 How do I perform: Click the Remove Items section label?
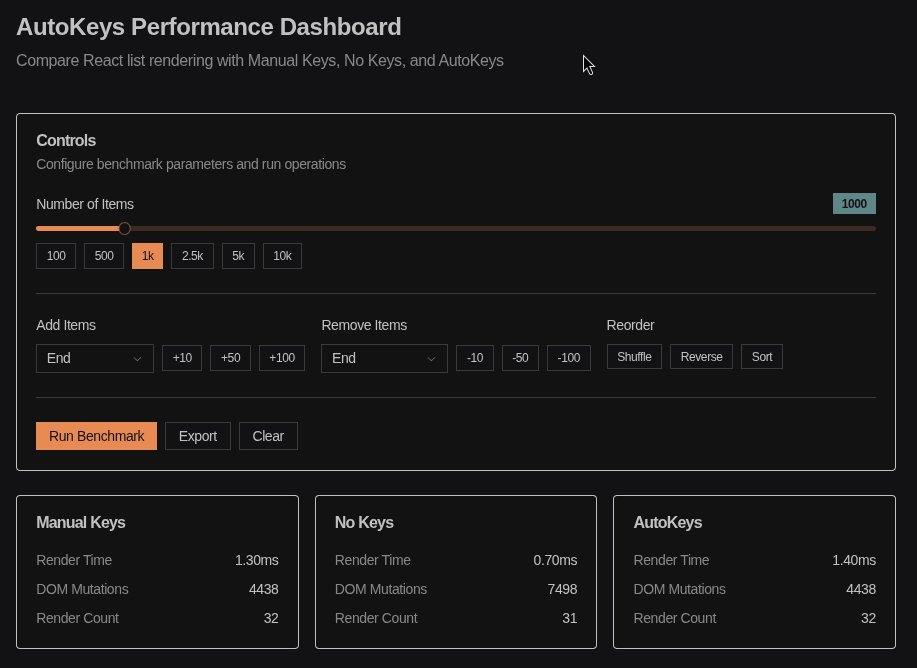pyautogui.click(x=364, y=325)
